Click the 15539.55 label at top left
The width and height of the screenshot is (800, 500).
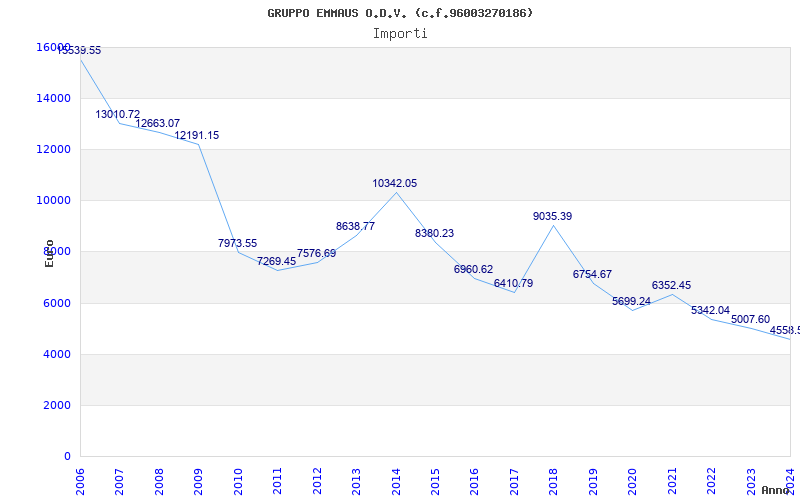tap(79, 51)
